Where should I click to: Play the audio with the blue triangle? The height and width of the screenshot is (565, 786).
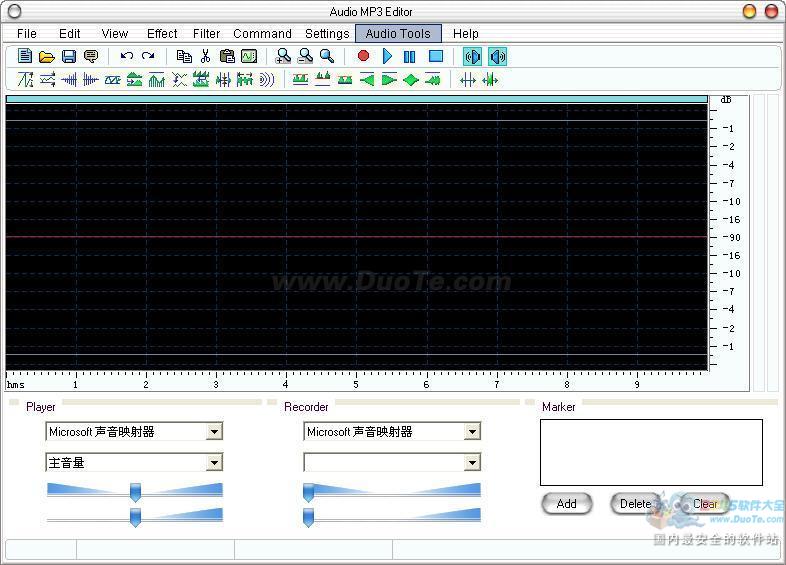387,56
